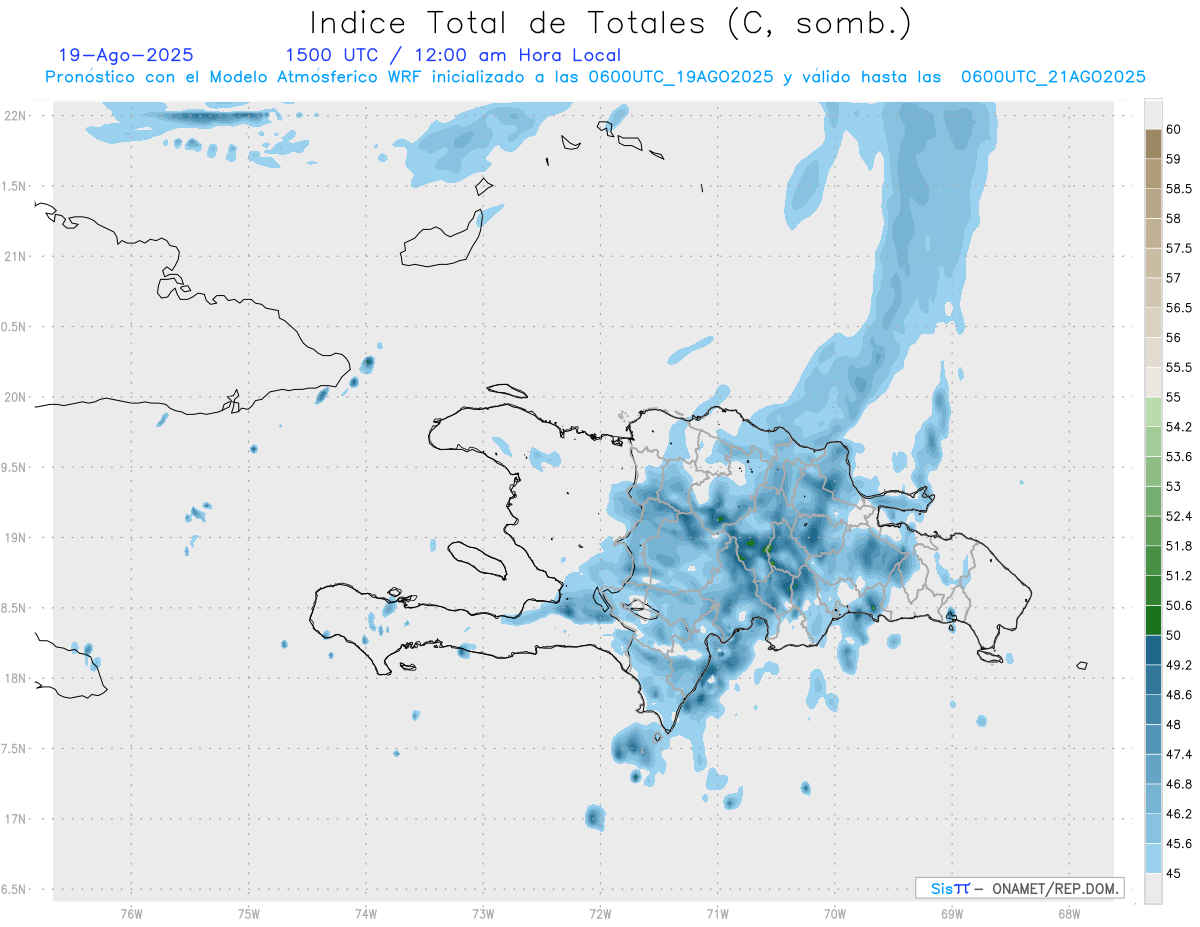Click the colorbar value "59"
The image size is (1200, 927).
pyautogui.click(x=1174, y=159)
